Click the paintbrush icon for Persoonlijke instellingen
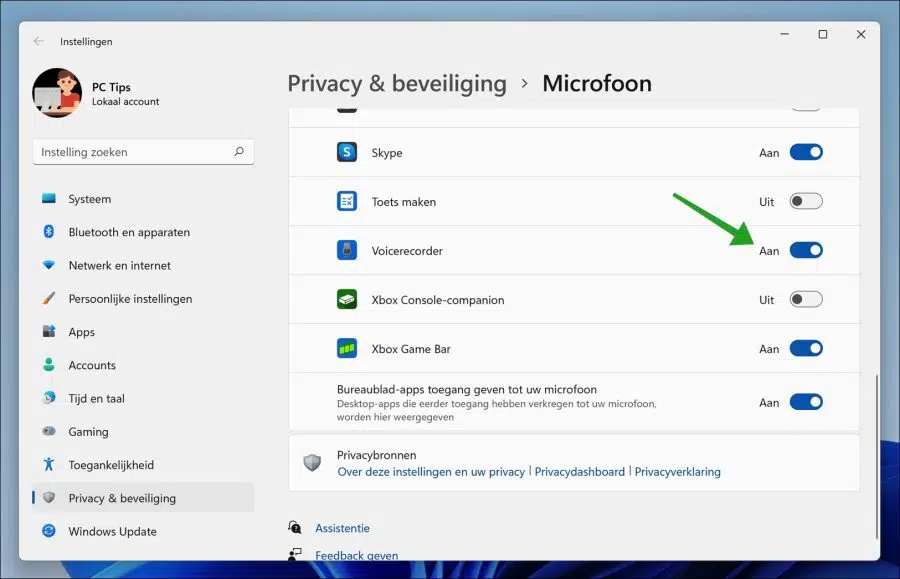The height and width of the screenshot is (579, 900). pyautogui.click(x=49, y=298)
